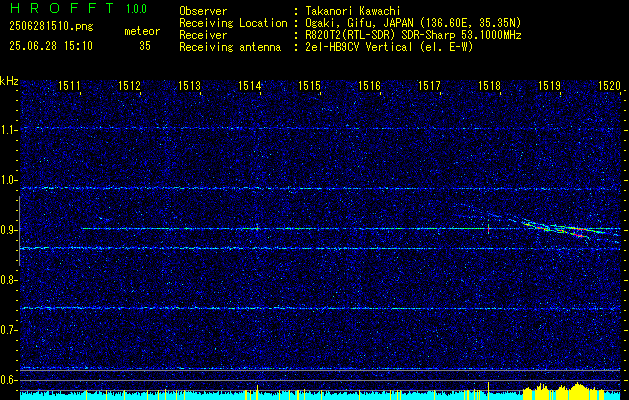Screen dimensions: 629x400
Task: Click the gray vertical range bar beside 0.9
Action: pos(19,231)
